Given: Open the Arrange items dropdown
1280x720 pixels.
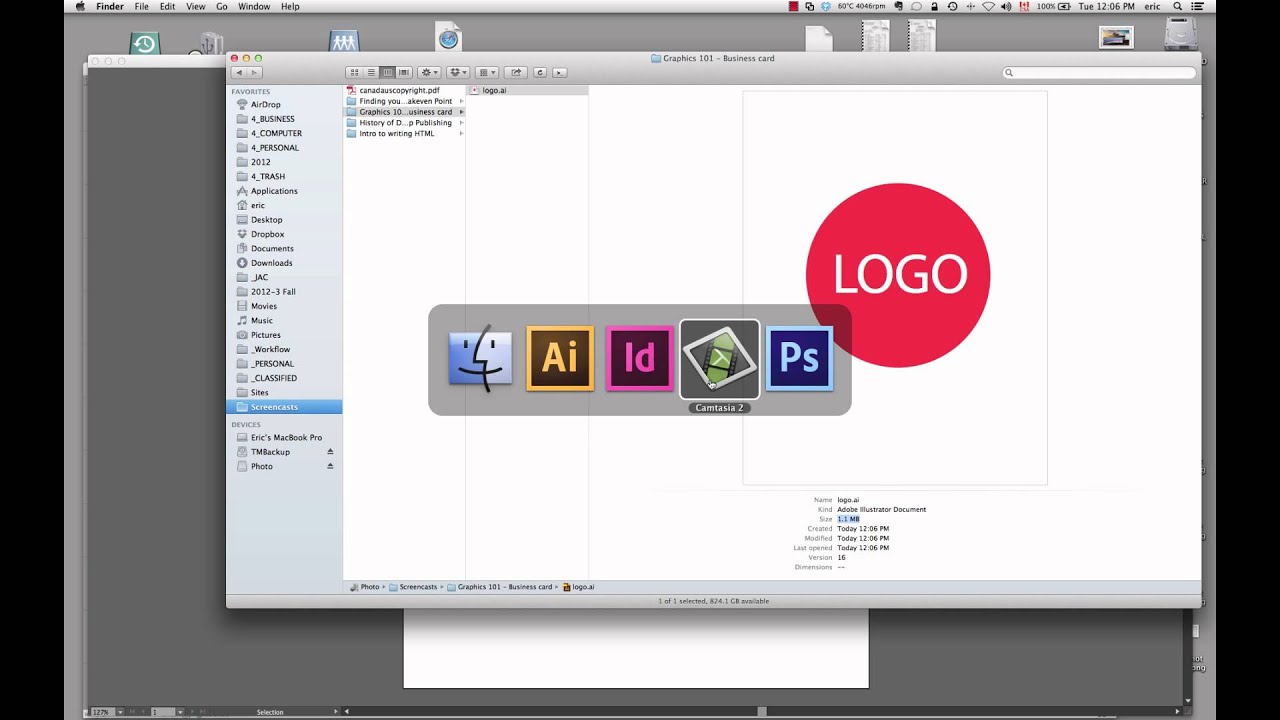Looking at the screenshot, I should click(487, 72).
